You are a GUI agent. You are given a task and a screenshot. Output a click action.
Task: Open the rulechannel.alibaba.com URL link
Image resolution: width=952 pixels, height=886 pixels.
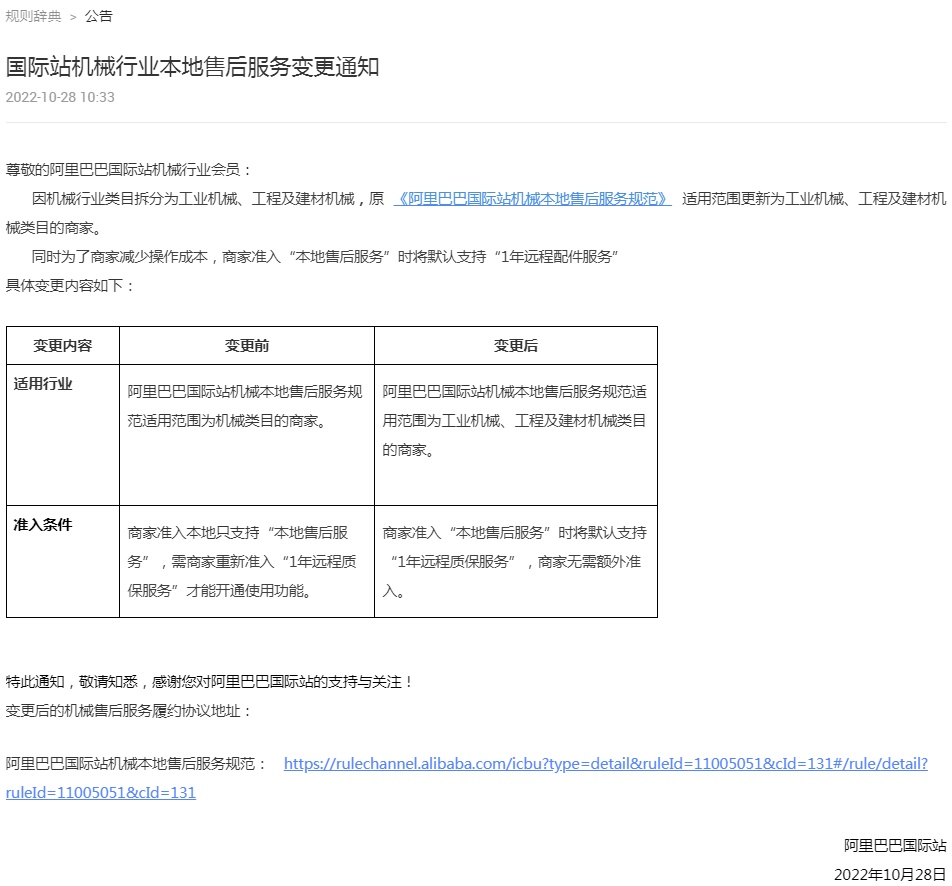(x=605, y=763)
